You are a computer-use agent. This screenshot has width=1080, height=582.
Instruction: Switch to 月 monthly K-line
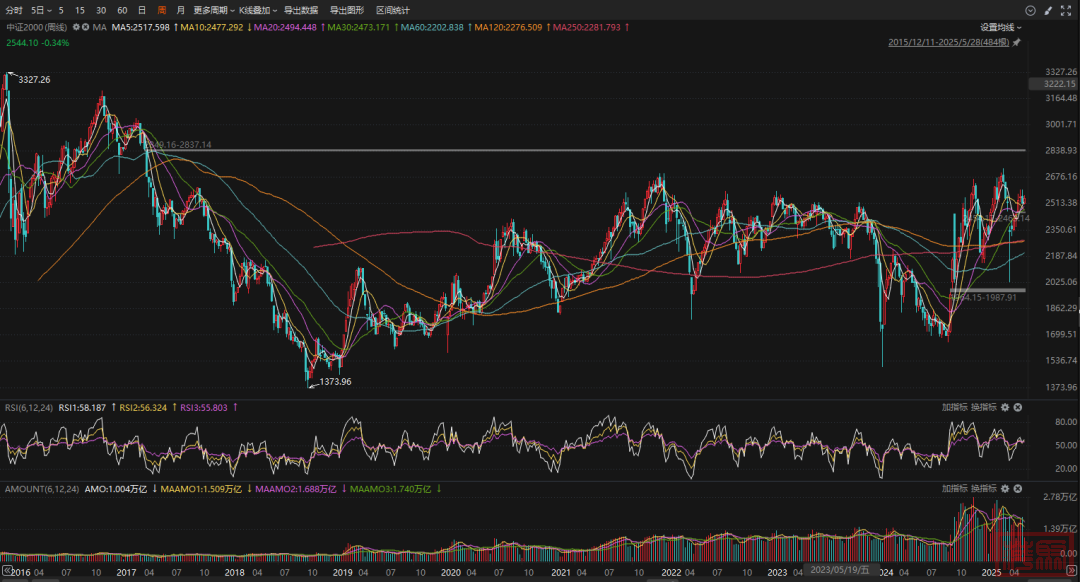(x=180, y=10)
